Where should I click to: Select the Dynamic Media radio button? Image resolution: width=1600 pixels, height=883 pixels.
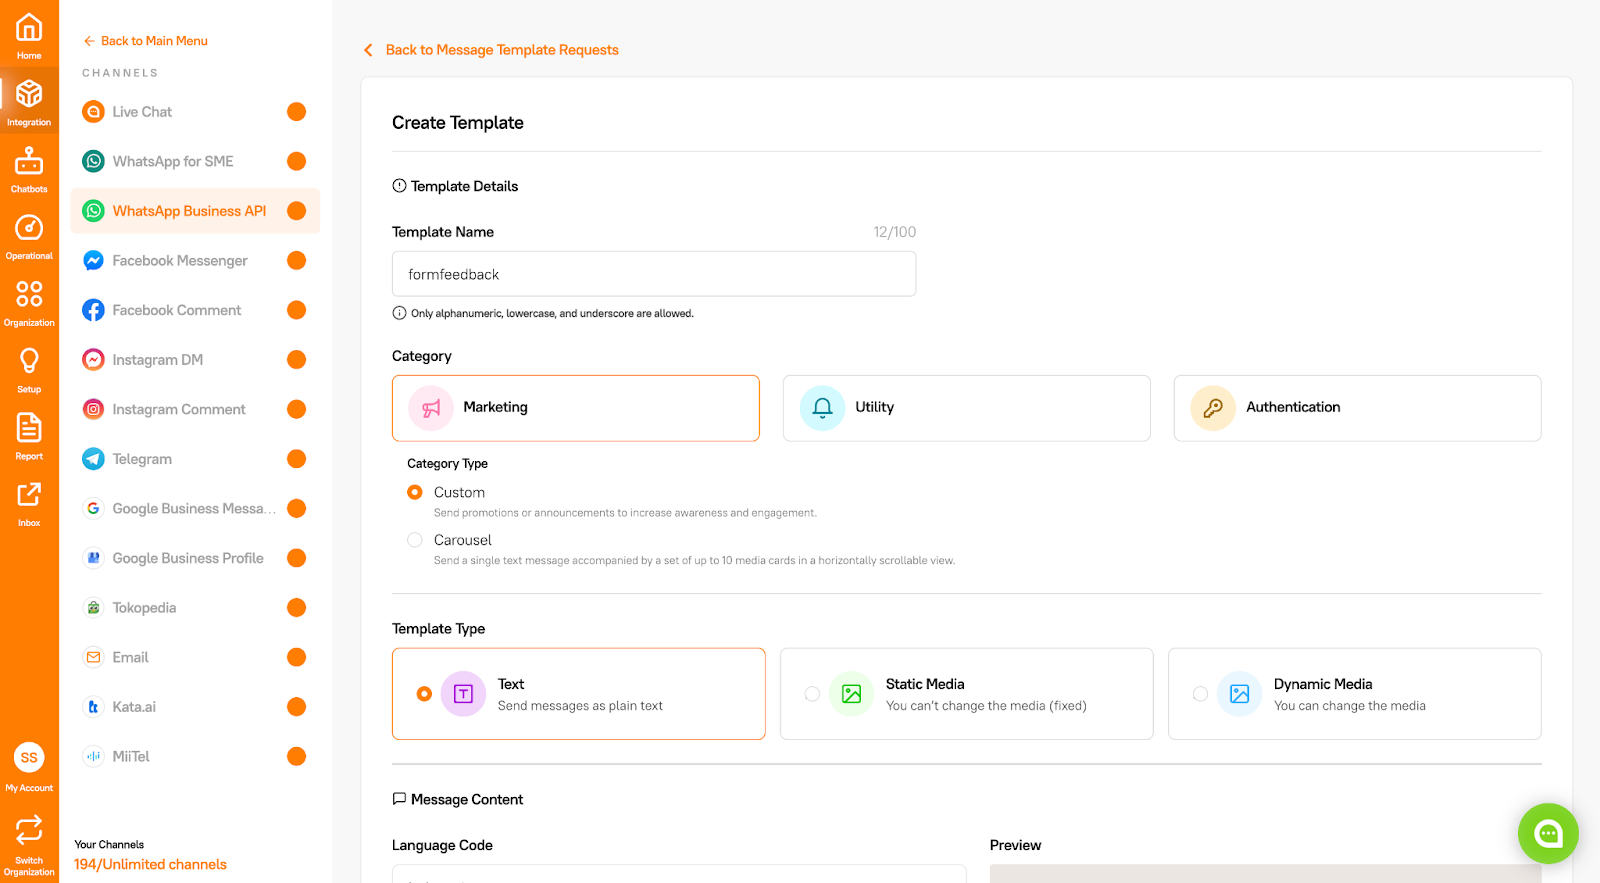point(1200,694)
